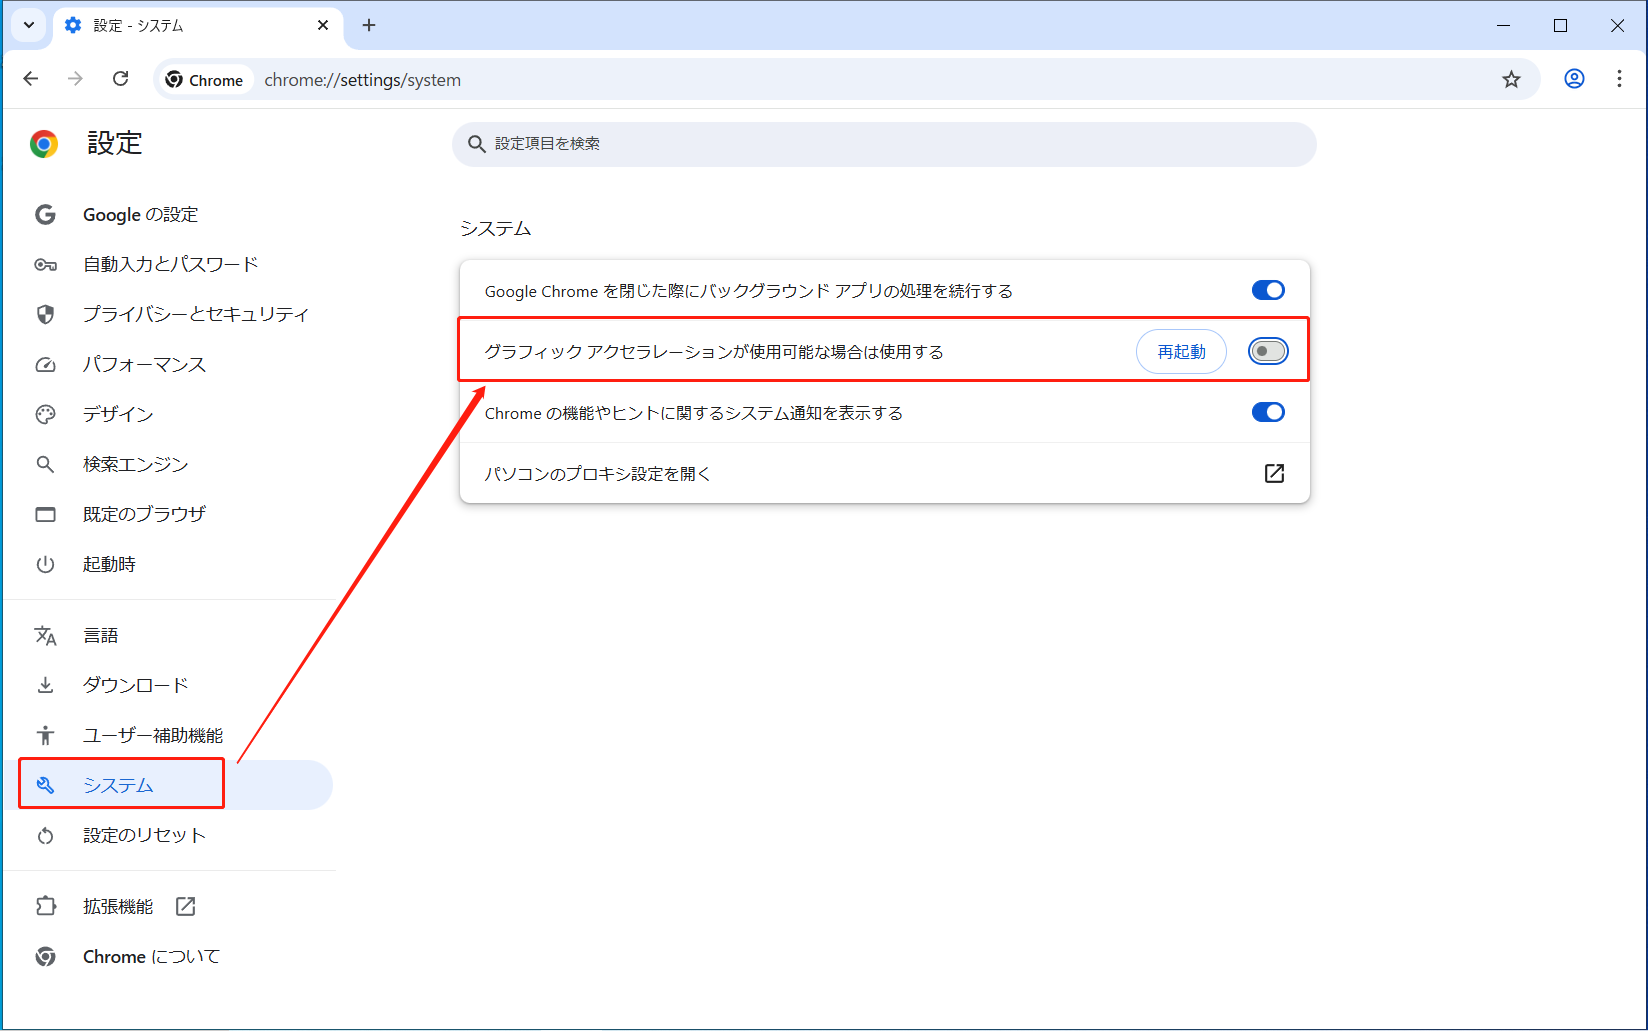The image size is (1648, 1031).
Task: Open 起動時 settings via the power icon
Action: click(46, 564)
